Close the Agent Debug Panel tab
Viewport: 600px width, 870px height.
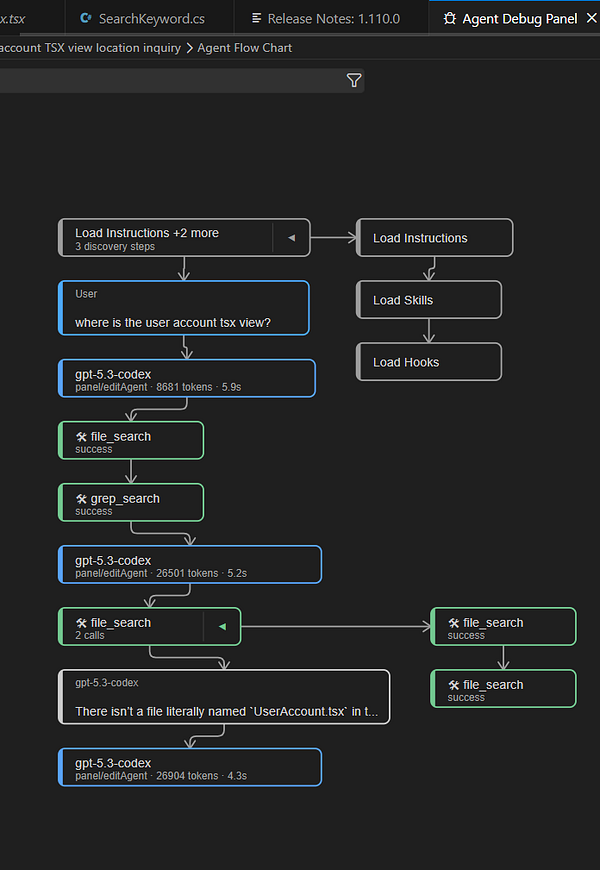[x=590, y=19]
